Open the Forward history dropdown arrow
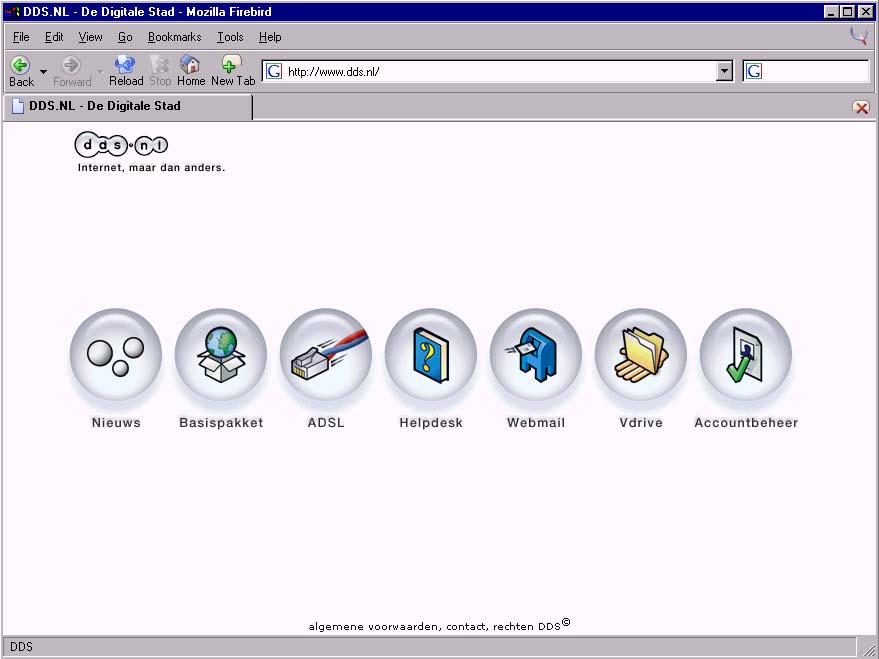879x659 pixels. 100,72
